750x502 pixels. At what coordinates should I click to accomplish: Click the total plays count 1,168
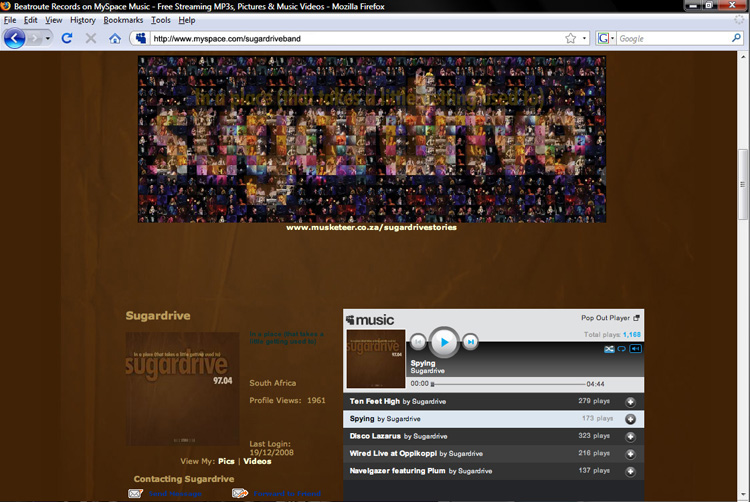[x=631, y=335]
